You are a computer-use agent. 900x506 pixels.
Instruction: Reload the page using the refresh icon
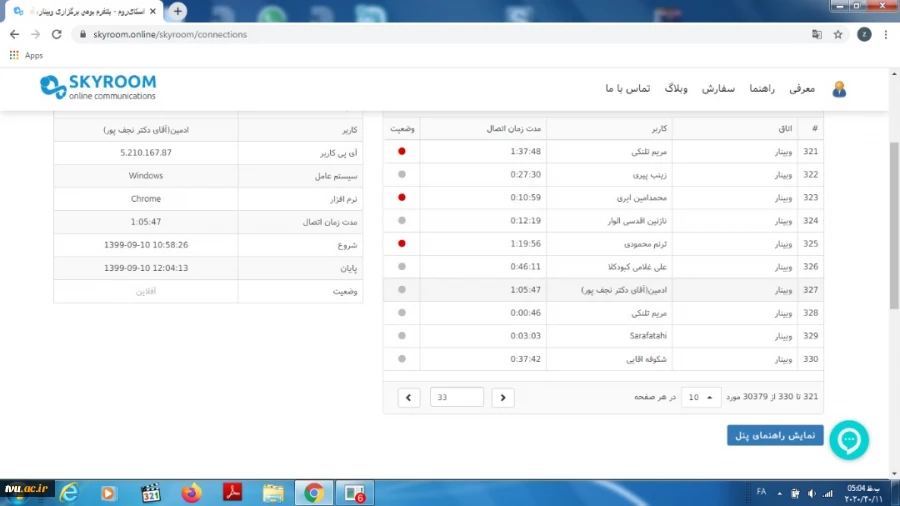click(57, 34)
